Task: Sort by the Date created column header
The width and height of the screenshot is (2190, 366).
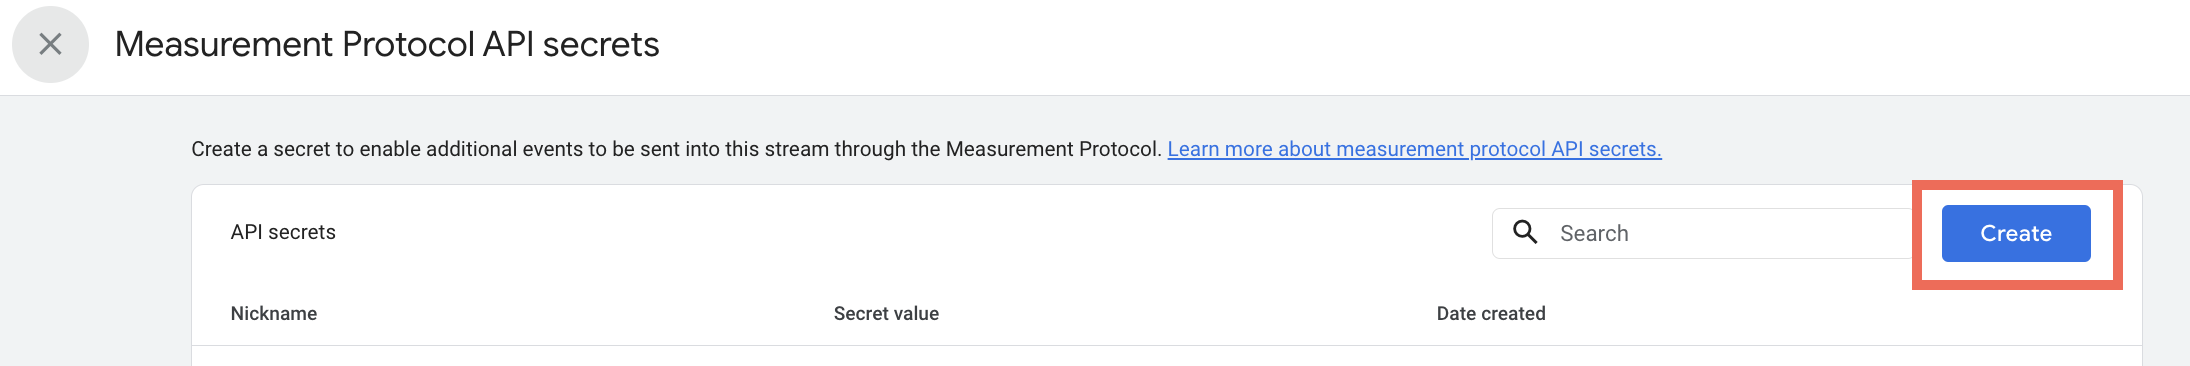Action: (x=1491, y=313)
